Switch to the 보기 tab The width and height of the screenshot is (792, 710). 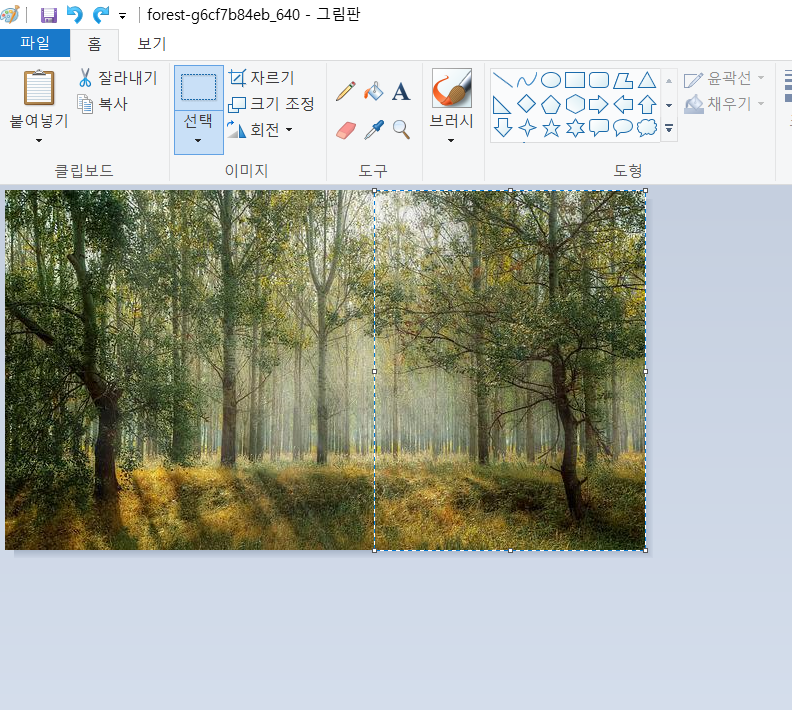pos(152,44)
